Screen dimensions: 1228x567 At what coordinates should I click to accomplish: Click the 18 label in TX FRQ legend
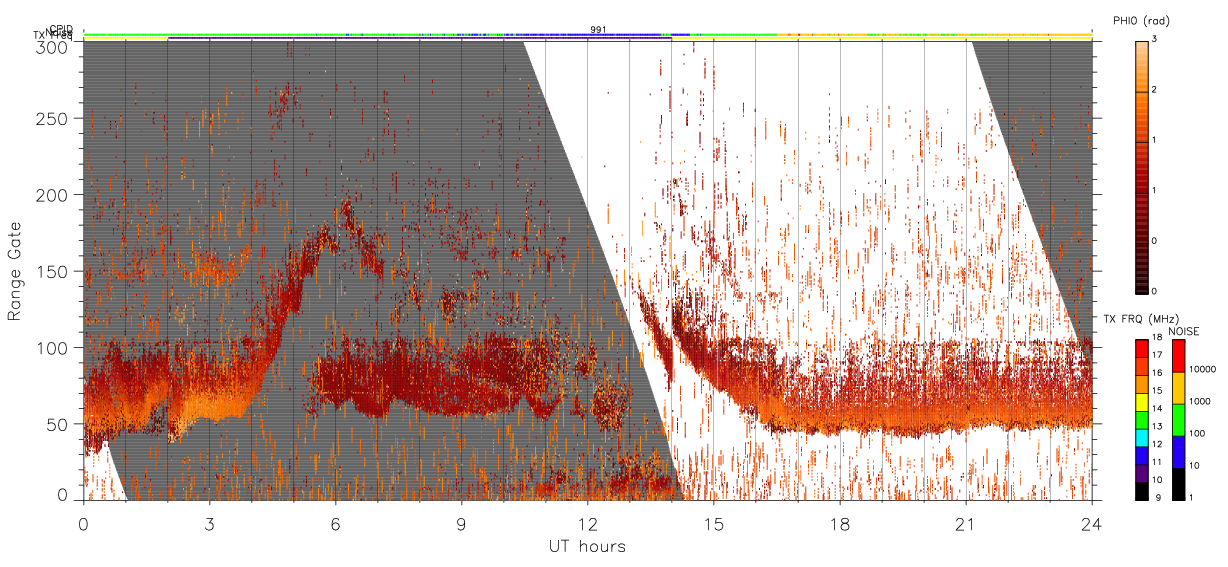(x=1158, y=338)
